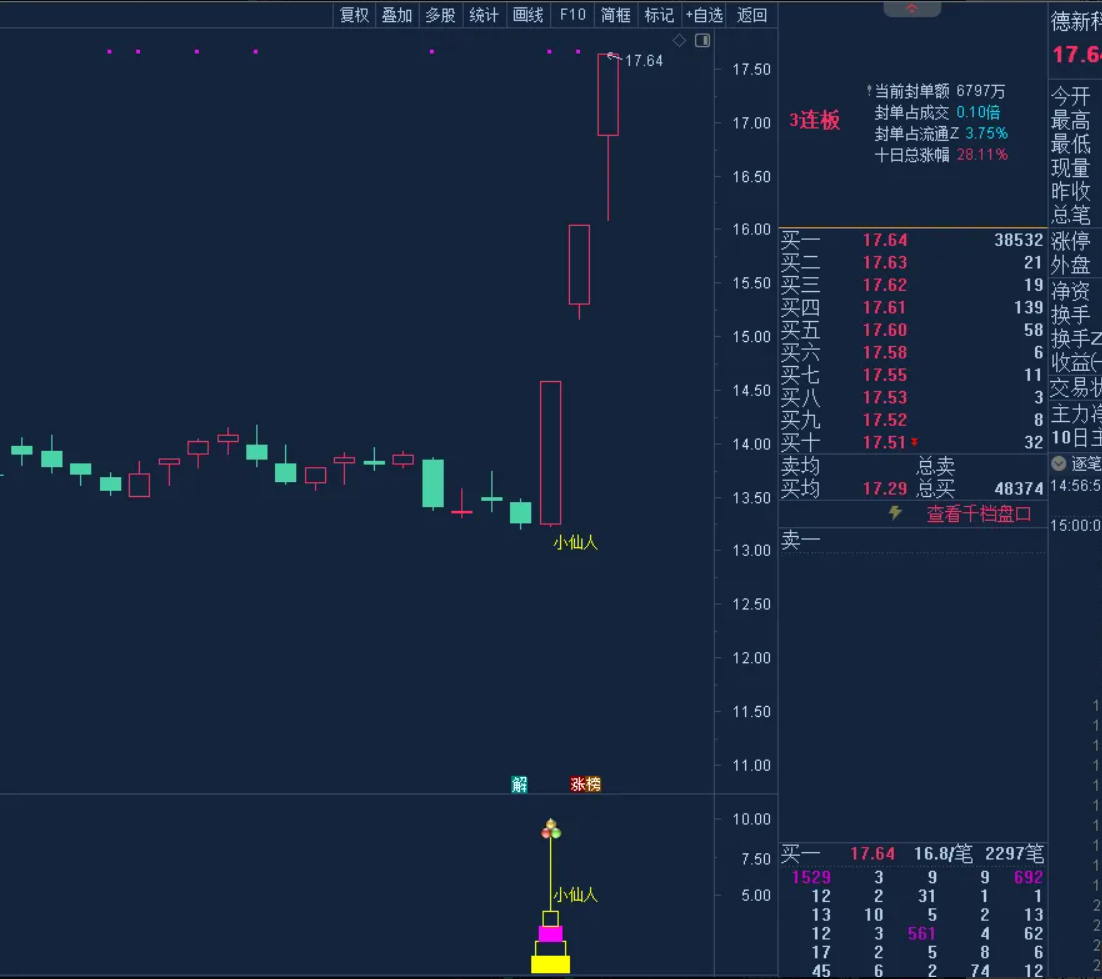Click the 涨榜 badge icon
The height and width of the screenshot is (979, 1102).
tap(586, 784)
